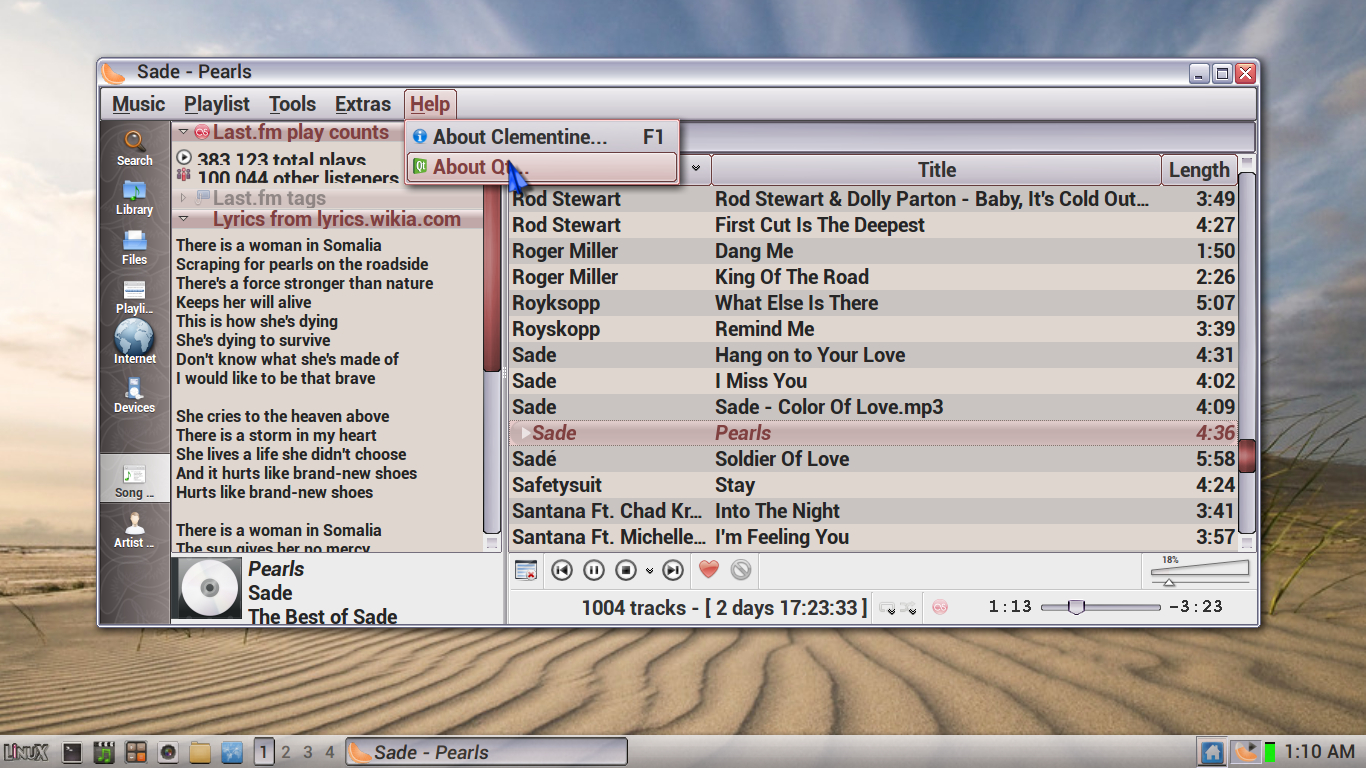This screenshot has width=1366, height=768.
Task: Open the Artist info sidebar tab
Action: (134, 530)
